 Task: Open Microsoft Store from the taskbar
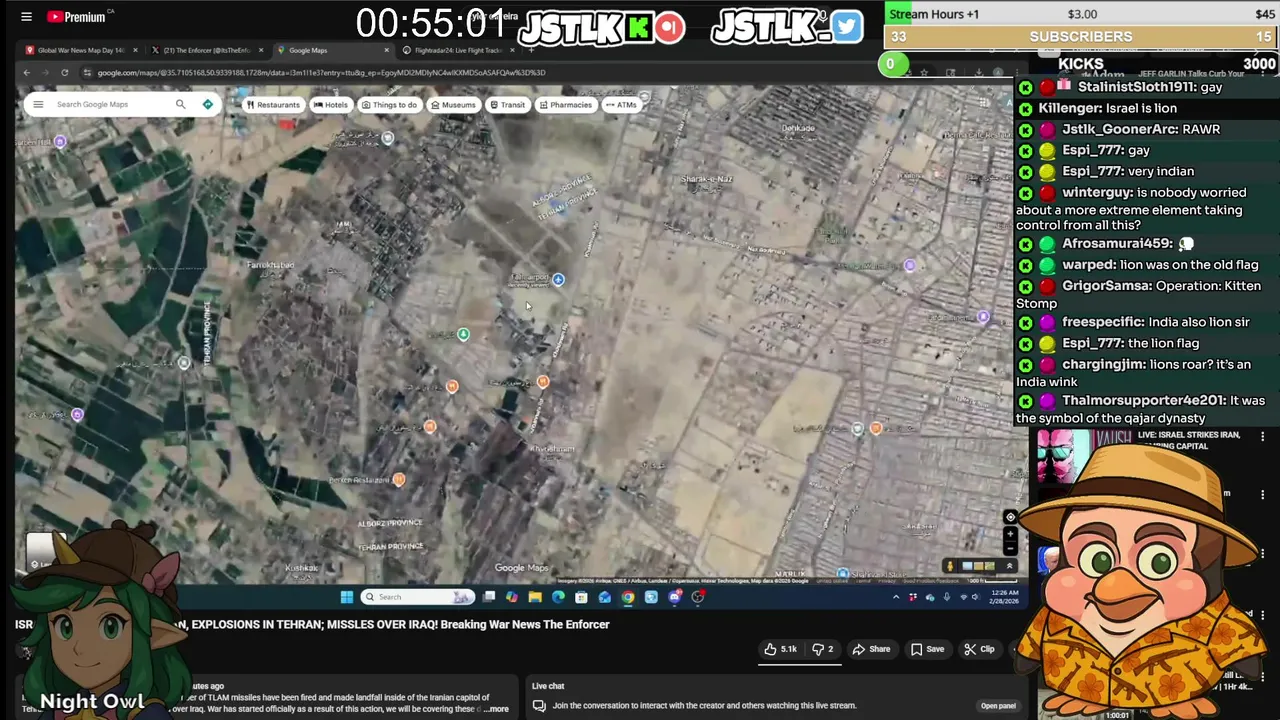click(x=581, y=597)
